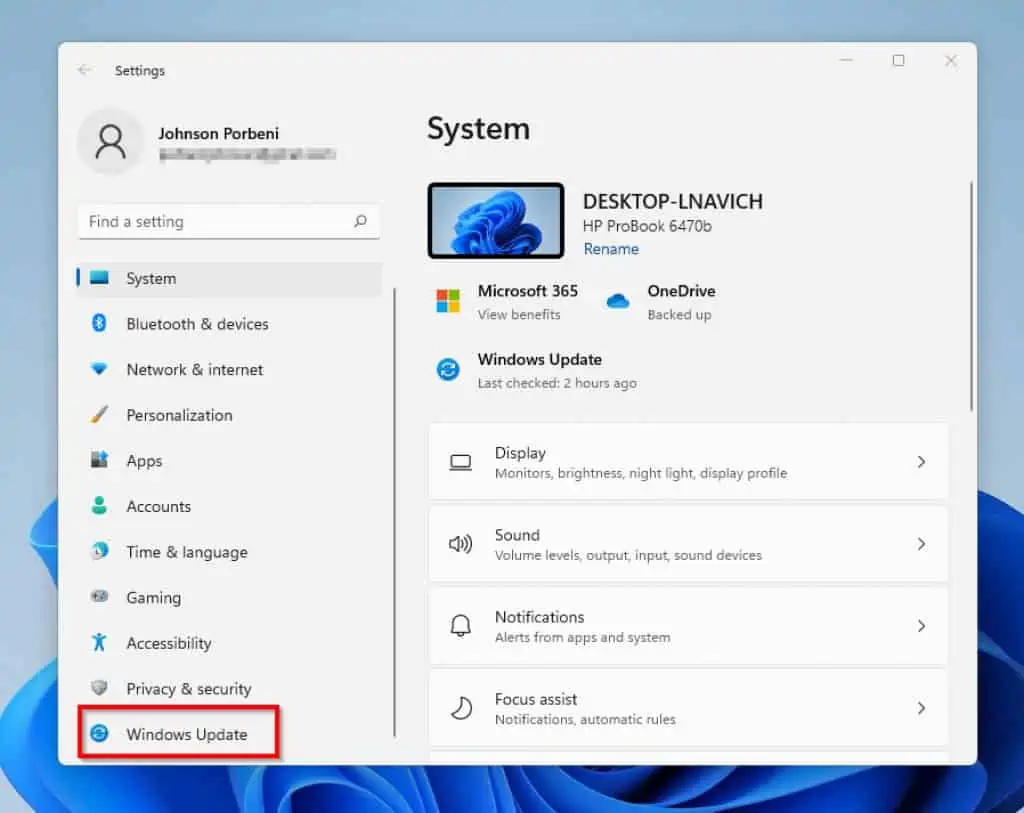Open Sound settings chevron arrow

(921, 544)
